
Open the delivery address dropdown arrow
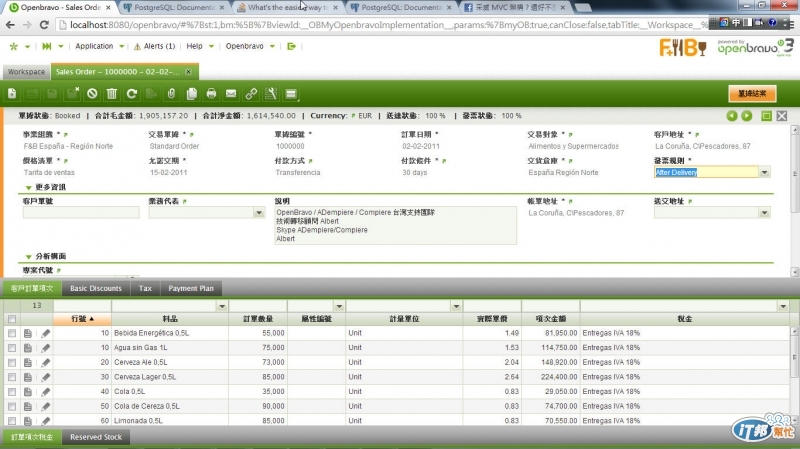[x=764, y=213]
